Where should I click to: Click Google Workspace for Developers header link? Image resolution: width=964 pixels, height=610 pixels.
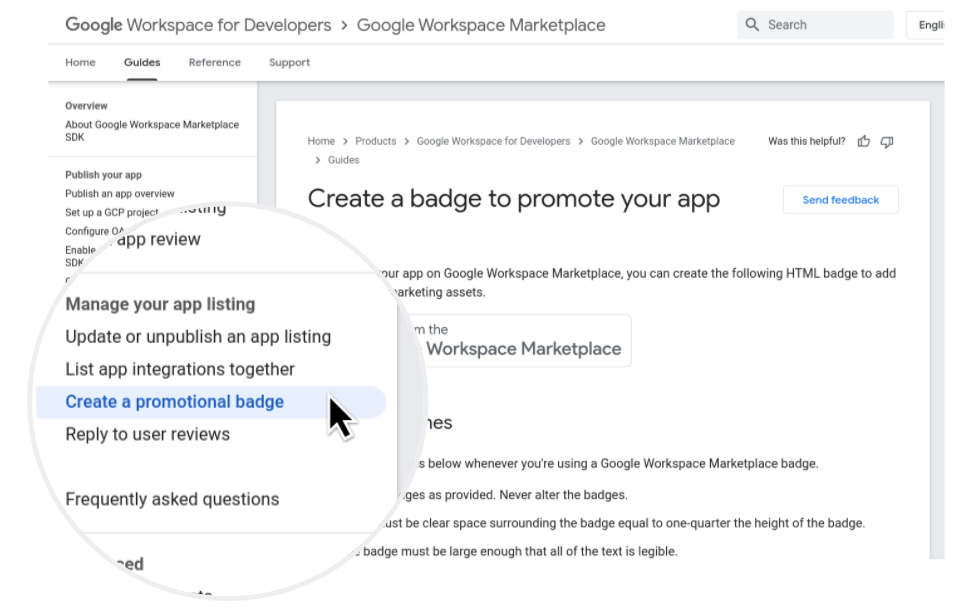click(198, 25)
